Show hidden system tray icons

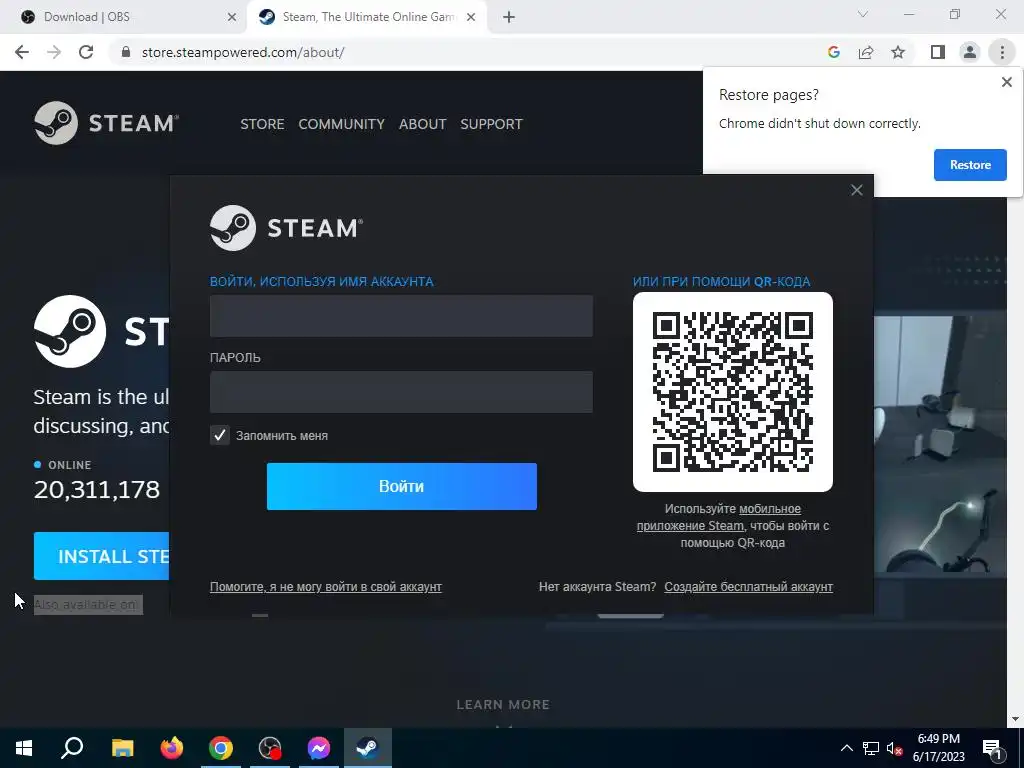[x=846, y=748]
